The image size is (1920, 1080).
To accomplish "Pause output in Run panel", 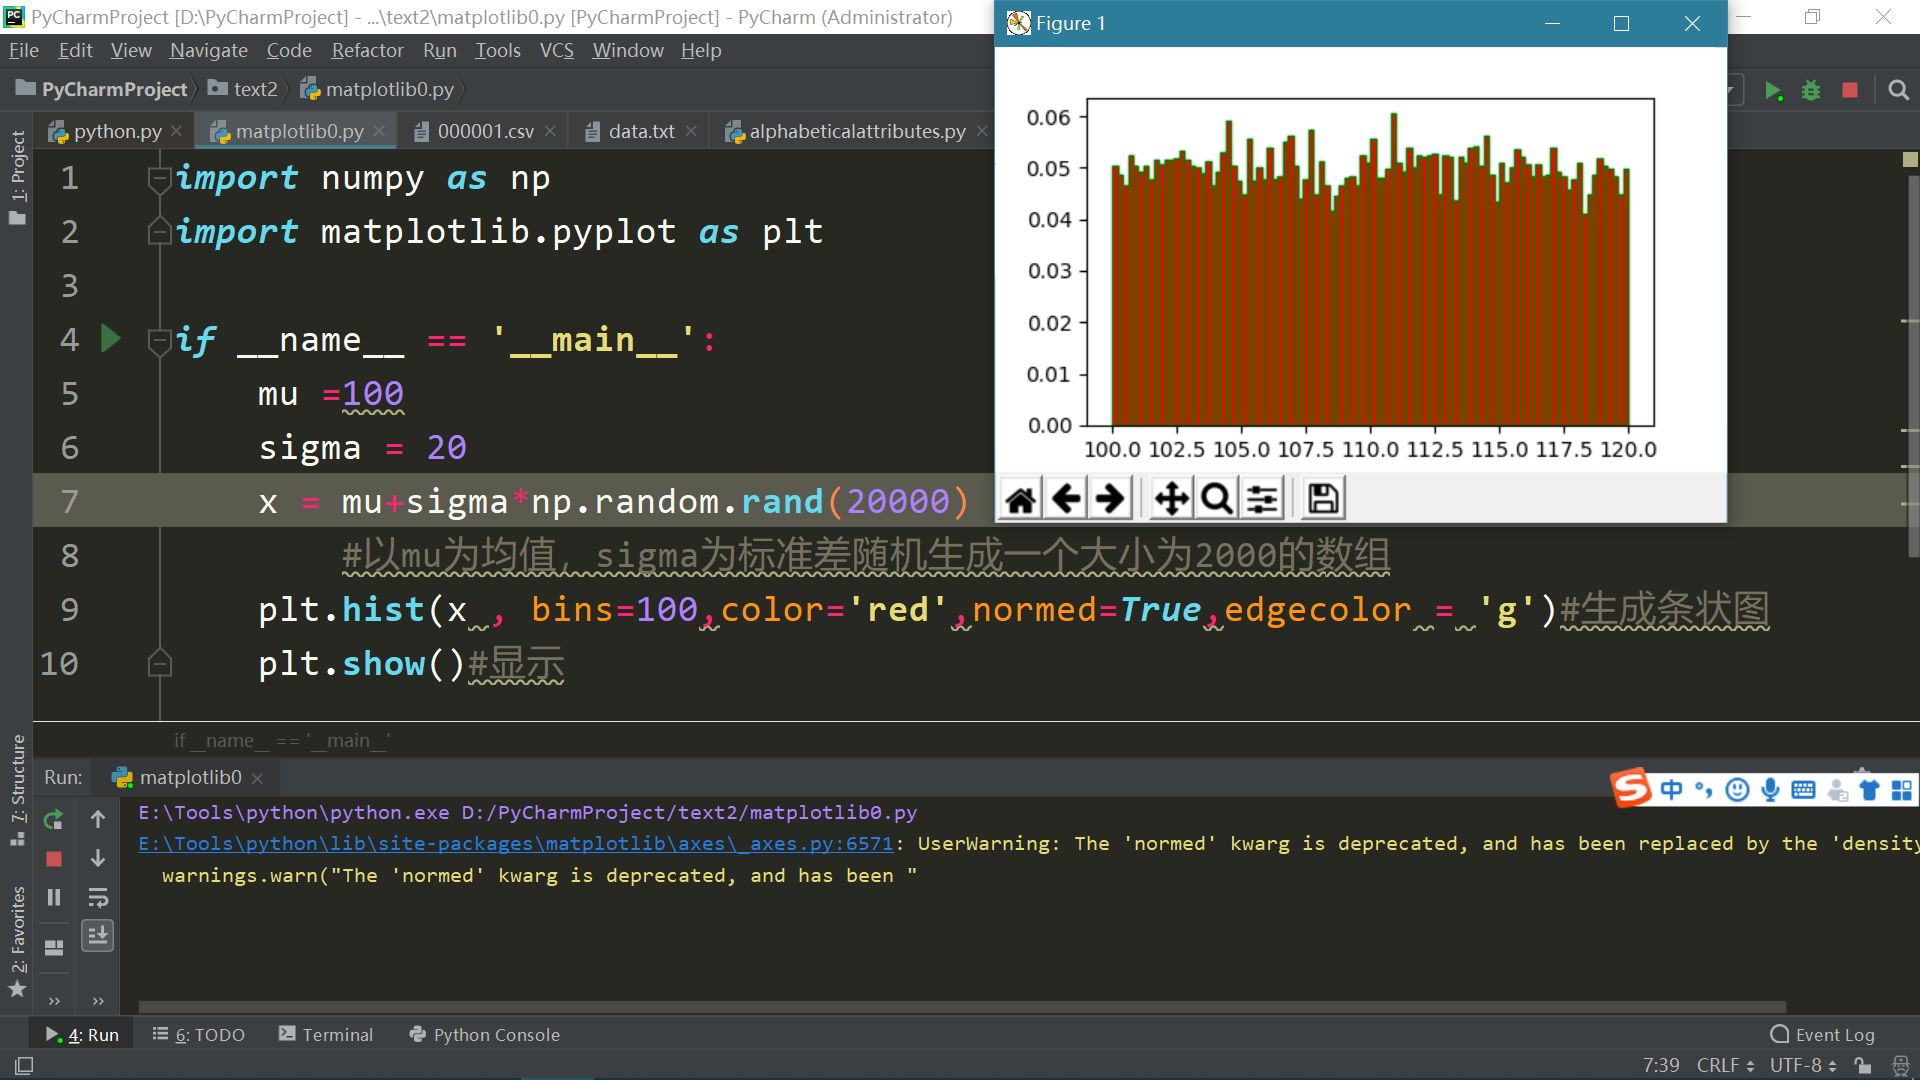I will [54, 897].
